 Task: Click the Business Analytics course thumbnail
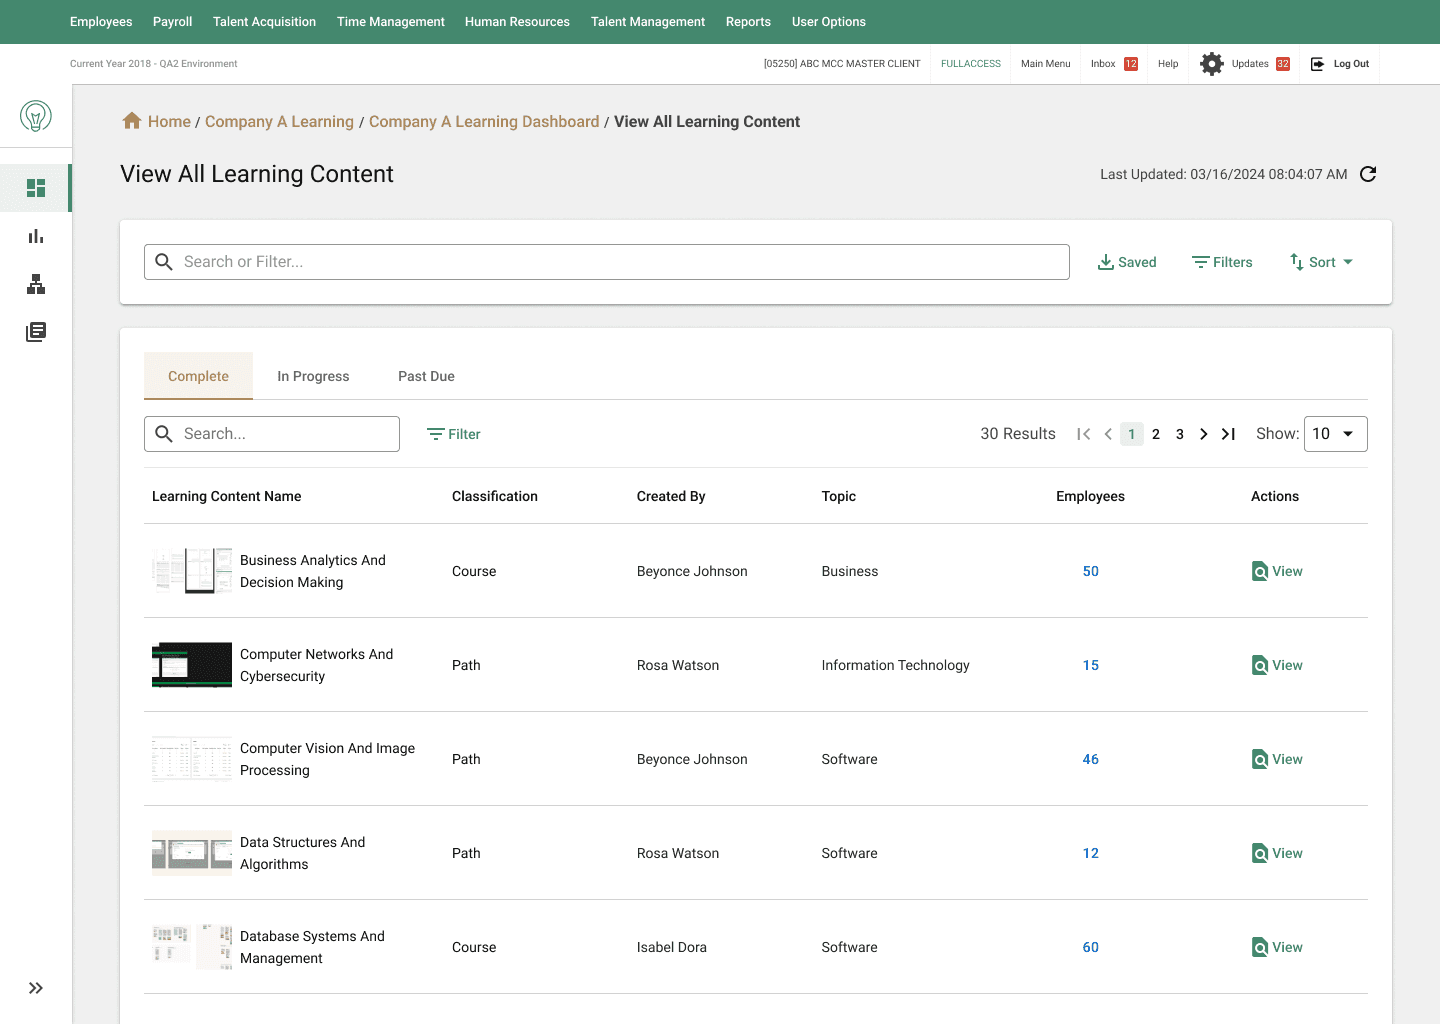[192, 571]
